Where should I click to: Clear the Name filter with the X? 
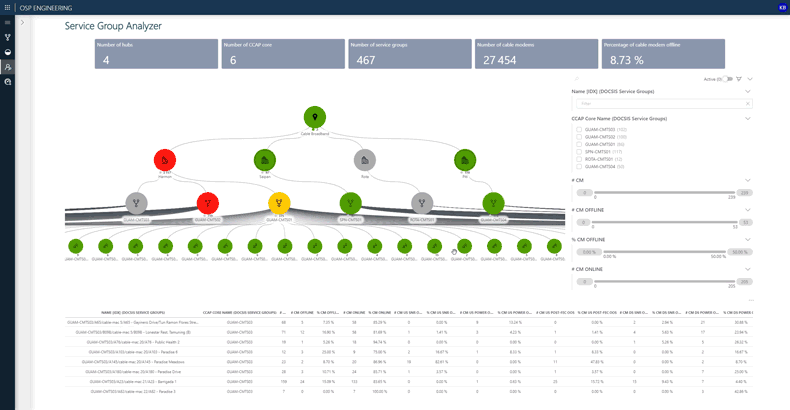click(x=748, y=104)
